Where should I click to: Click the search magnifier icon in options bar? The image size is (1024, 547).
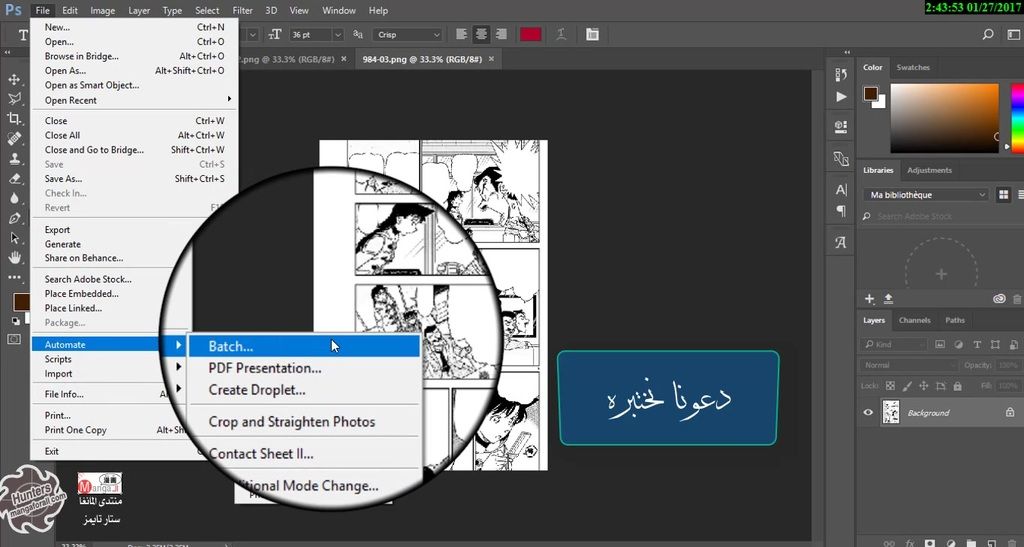point(987,35)
